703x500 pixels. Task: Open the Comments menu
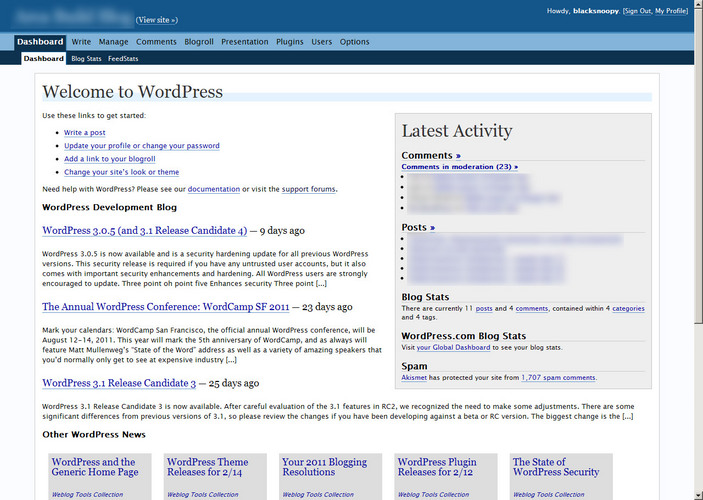[156, 42]
